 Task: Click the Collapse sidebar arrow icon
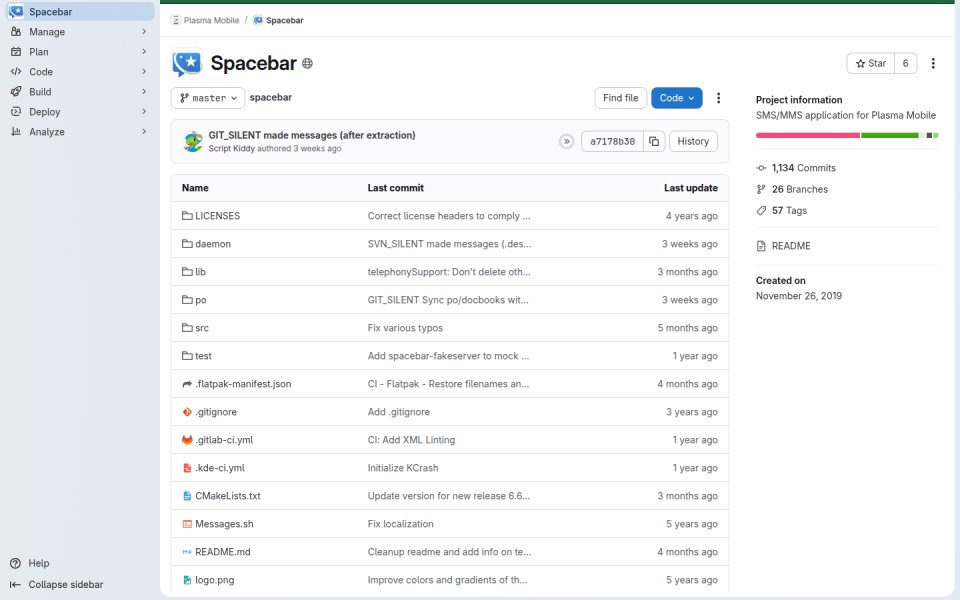click(16, 585)
